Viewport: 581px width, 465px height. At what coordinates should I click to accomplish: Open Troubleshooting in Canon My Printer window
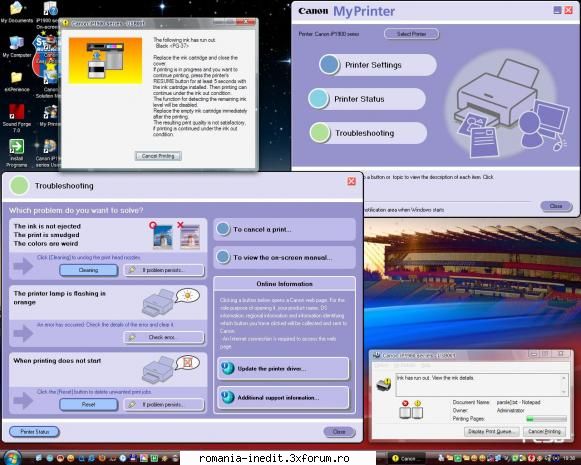368,133
